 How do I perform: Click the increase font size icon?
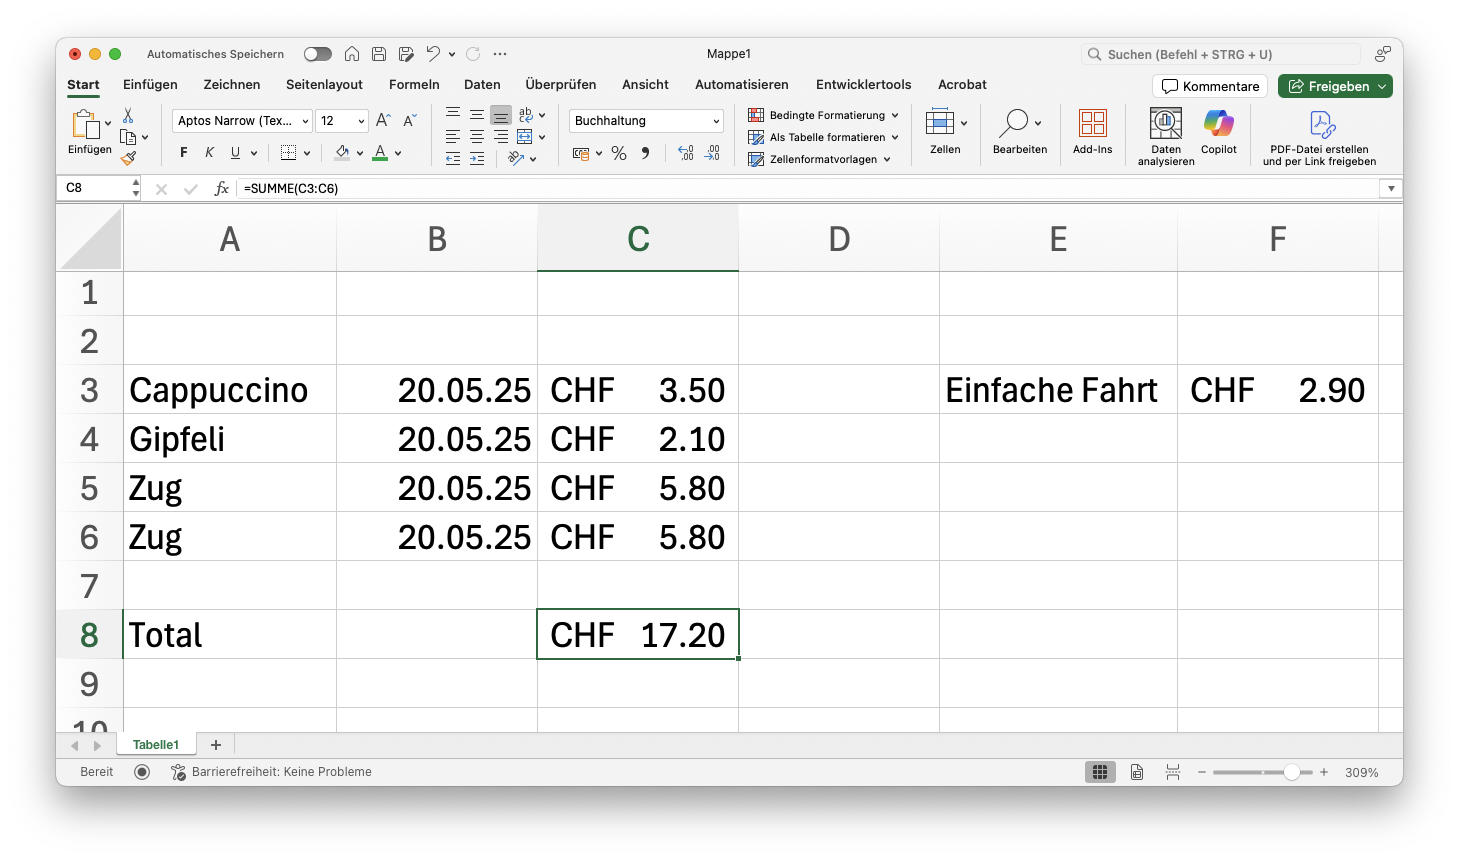pos(383,121)
